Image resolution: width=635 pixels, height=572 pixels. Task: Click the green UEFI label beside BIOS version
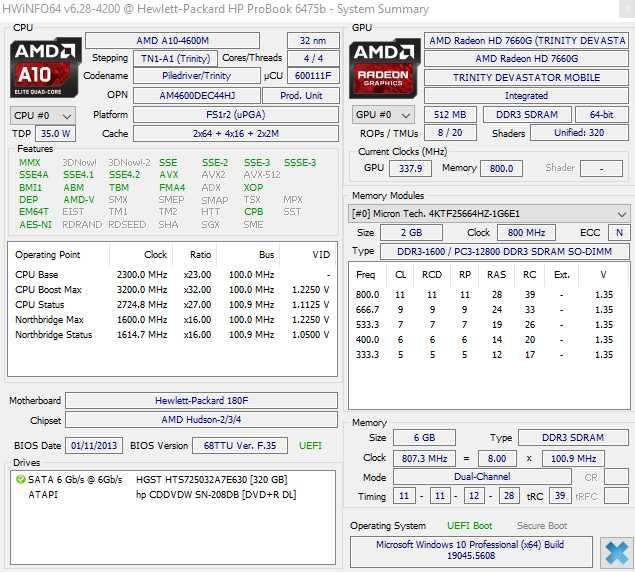click(x=311, y=446)
